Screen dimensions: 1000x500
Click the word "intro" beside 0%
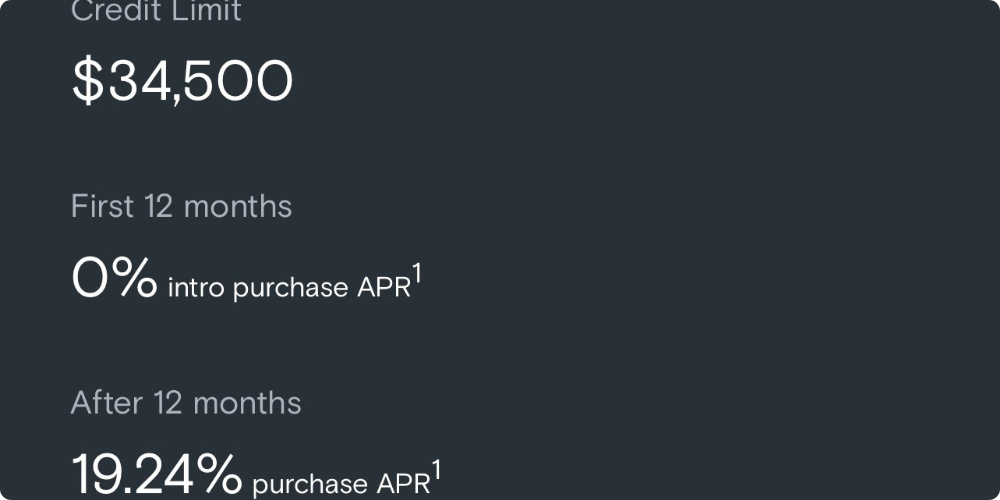[x=196, y=289]
